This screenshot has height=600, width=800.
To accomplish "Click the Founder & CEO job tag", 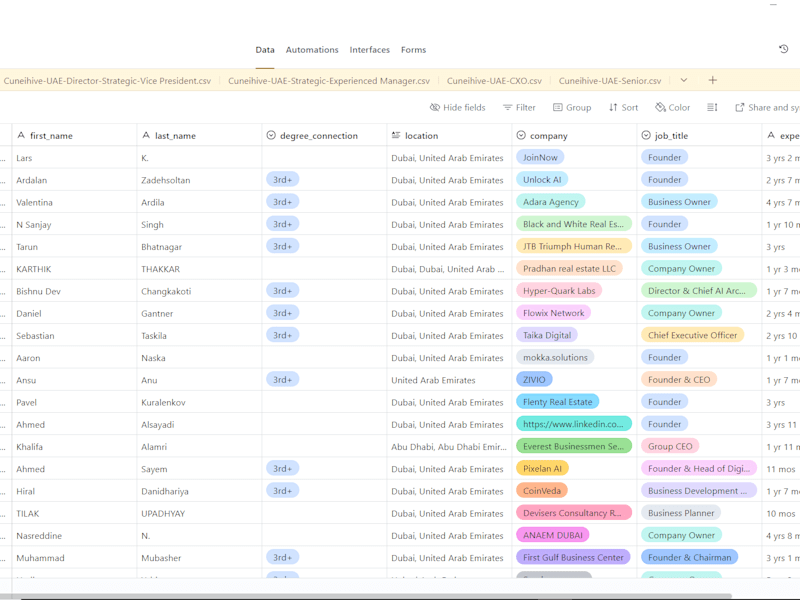I will click(x=679, y=380).
